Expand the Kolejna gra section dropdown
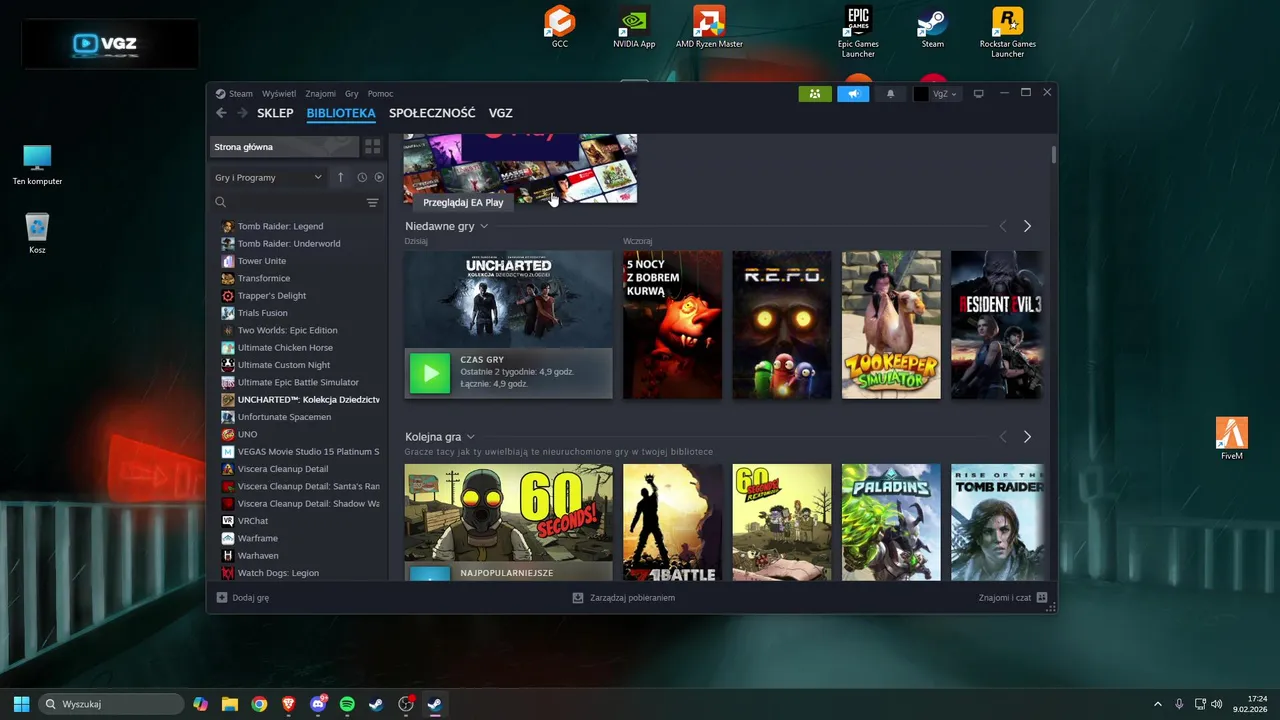The image size is (1280, 720). click(471, 437)
